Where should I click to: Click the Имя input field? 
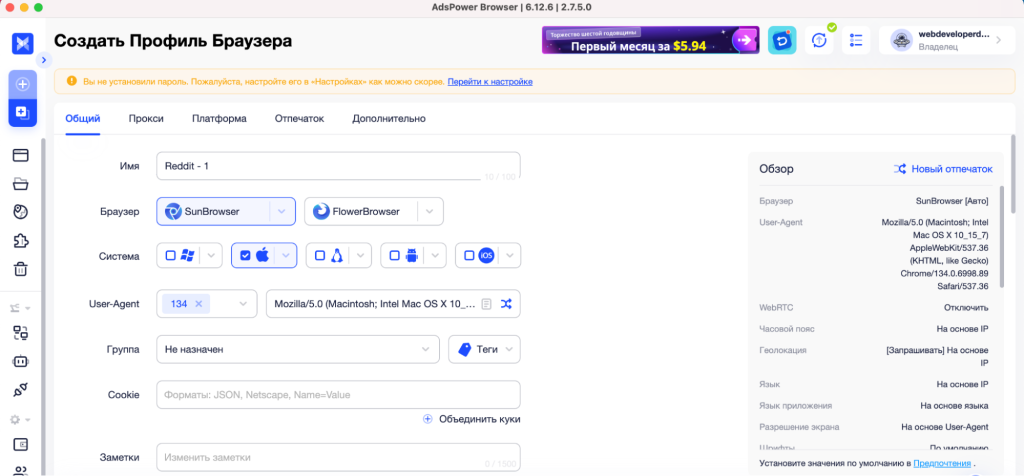[338, 166]
